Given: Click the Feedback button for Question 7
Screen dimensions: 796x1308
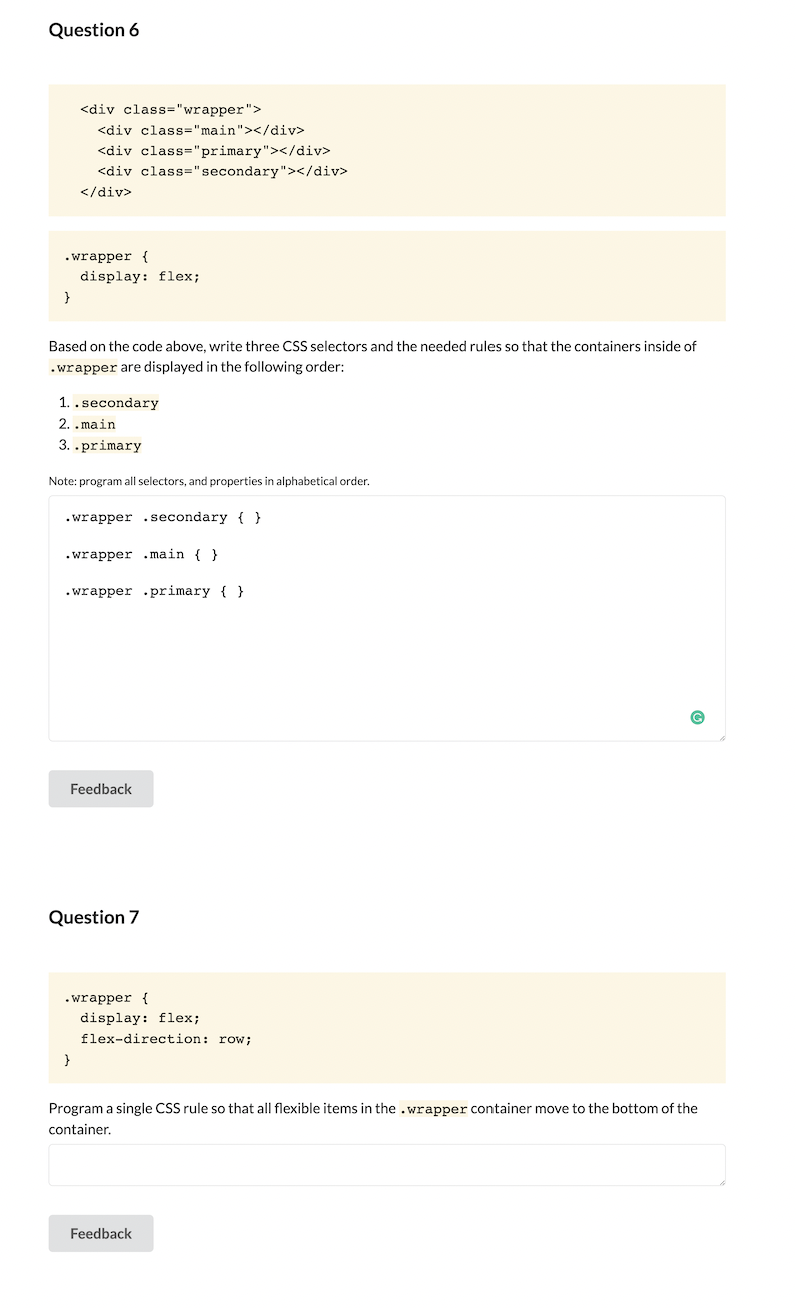Looking at the screenshot, I should click(x=100, y=1233).
